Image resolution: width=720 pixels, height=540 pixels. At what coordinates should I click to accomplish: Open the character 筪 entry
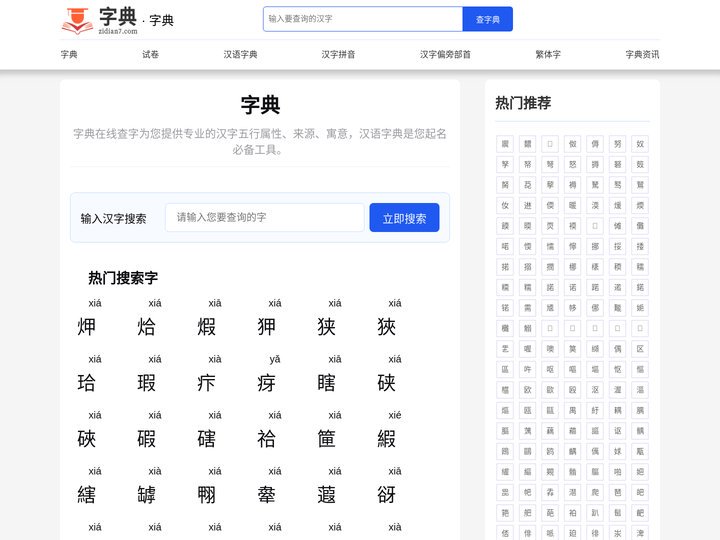(x=326, y=439)
